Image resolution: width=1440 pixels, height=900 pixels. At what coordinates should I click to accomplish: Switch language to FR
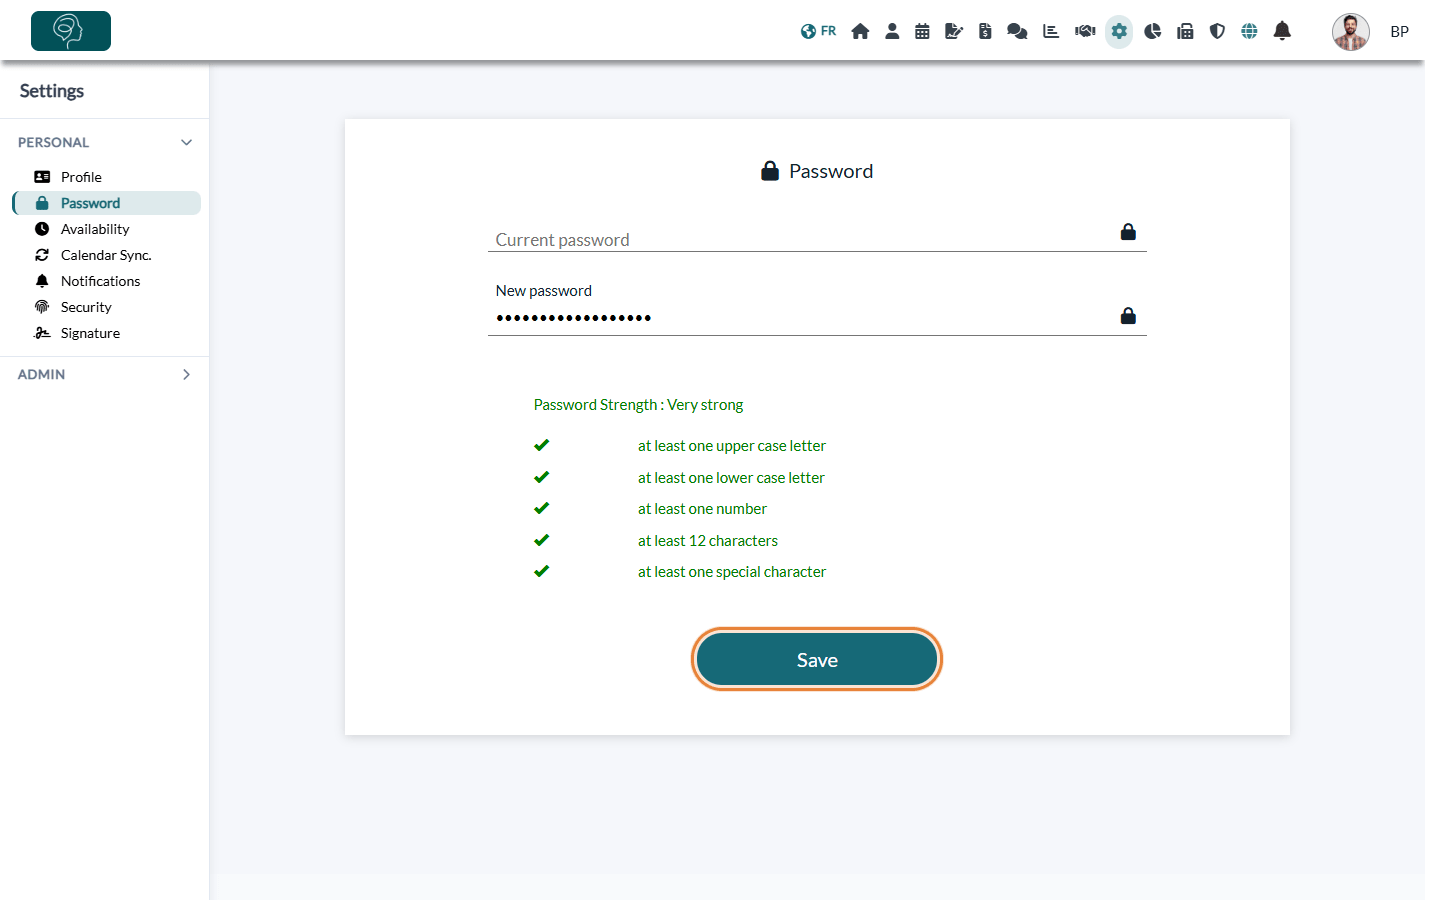click(x=818, y=31)
